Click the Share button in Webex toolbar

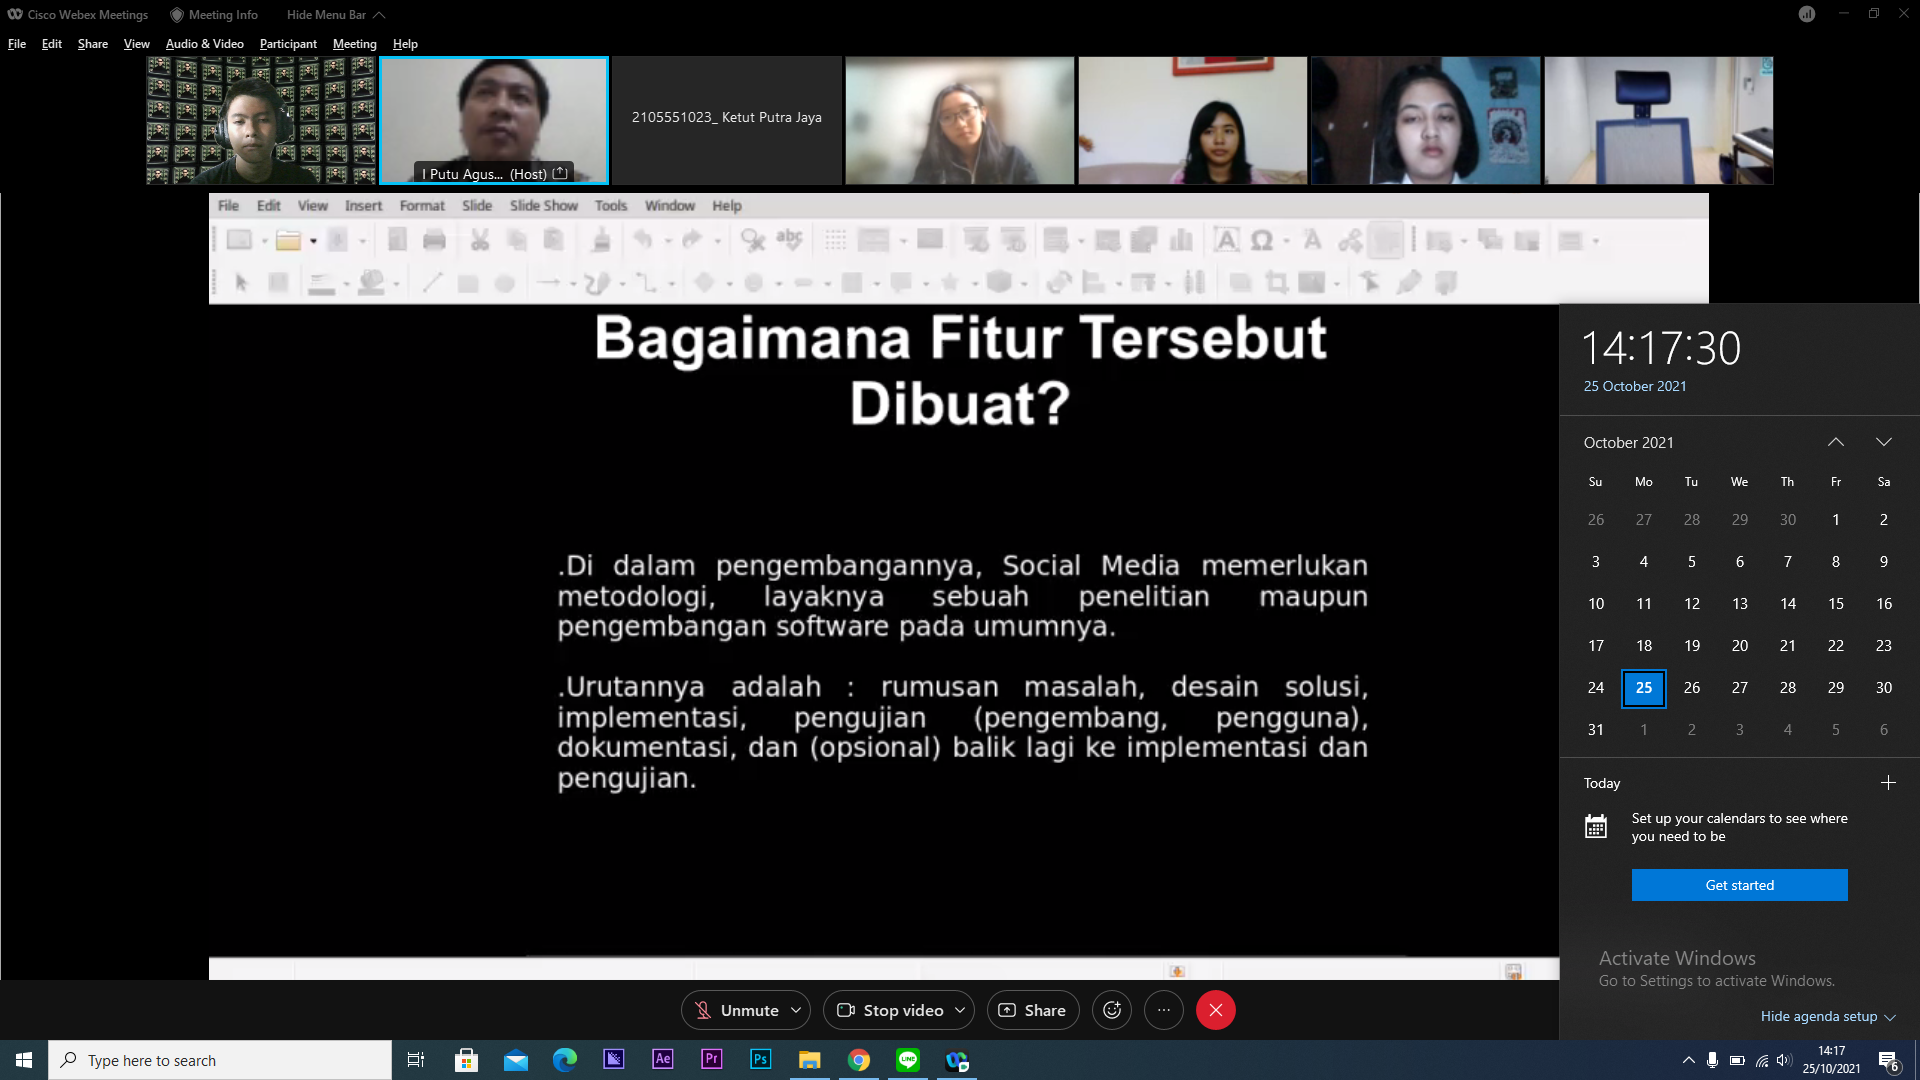[1033, 1009]
